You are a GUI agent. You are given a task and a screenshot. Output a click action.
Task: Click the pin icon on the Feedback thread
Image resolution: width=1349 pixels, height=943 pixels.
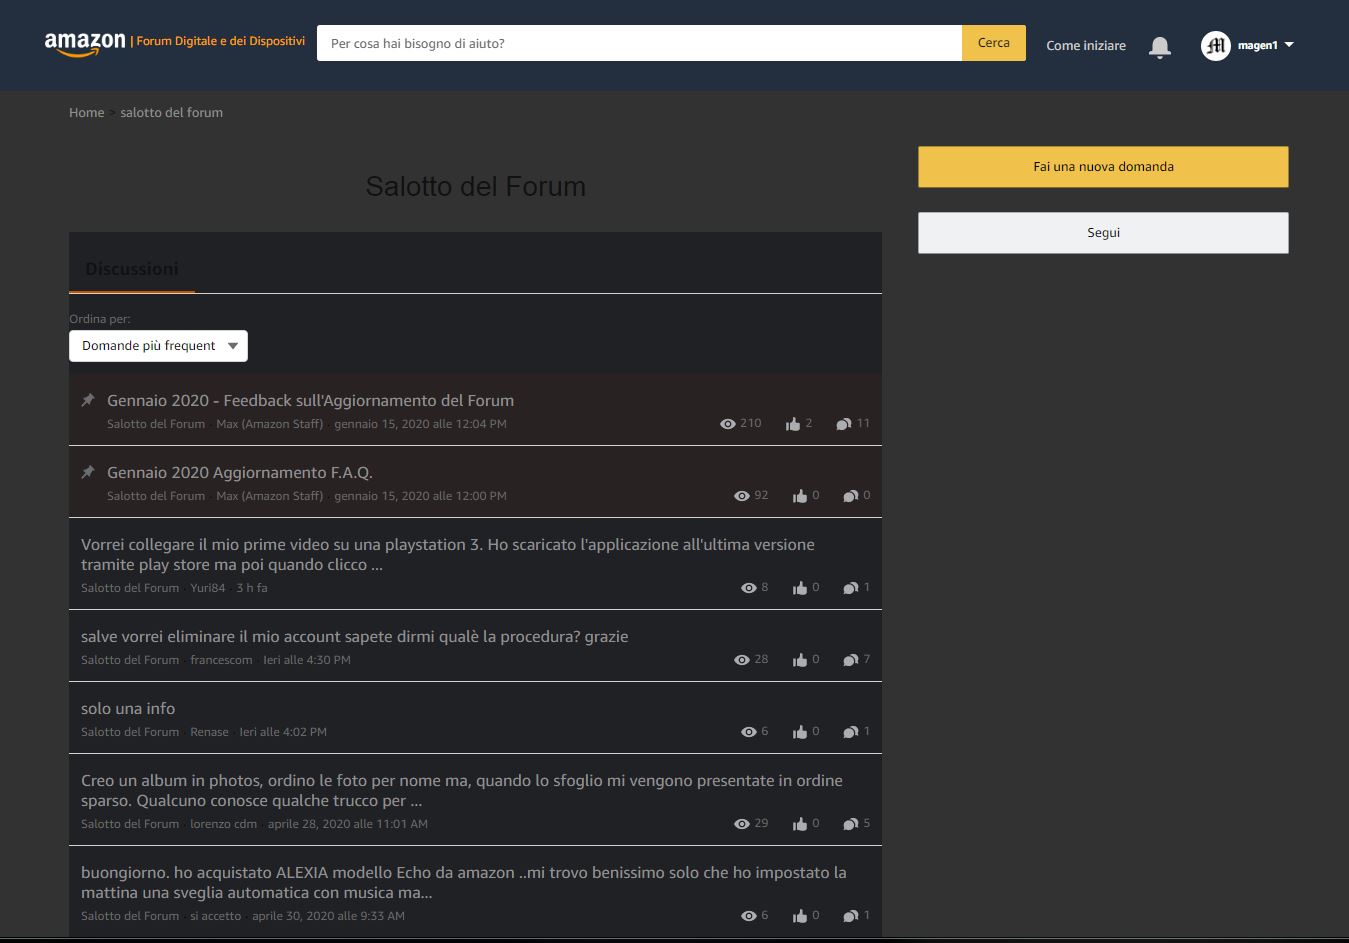pyautogui.click(x=87, y=399)
